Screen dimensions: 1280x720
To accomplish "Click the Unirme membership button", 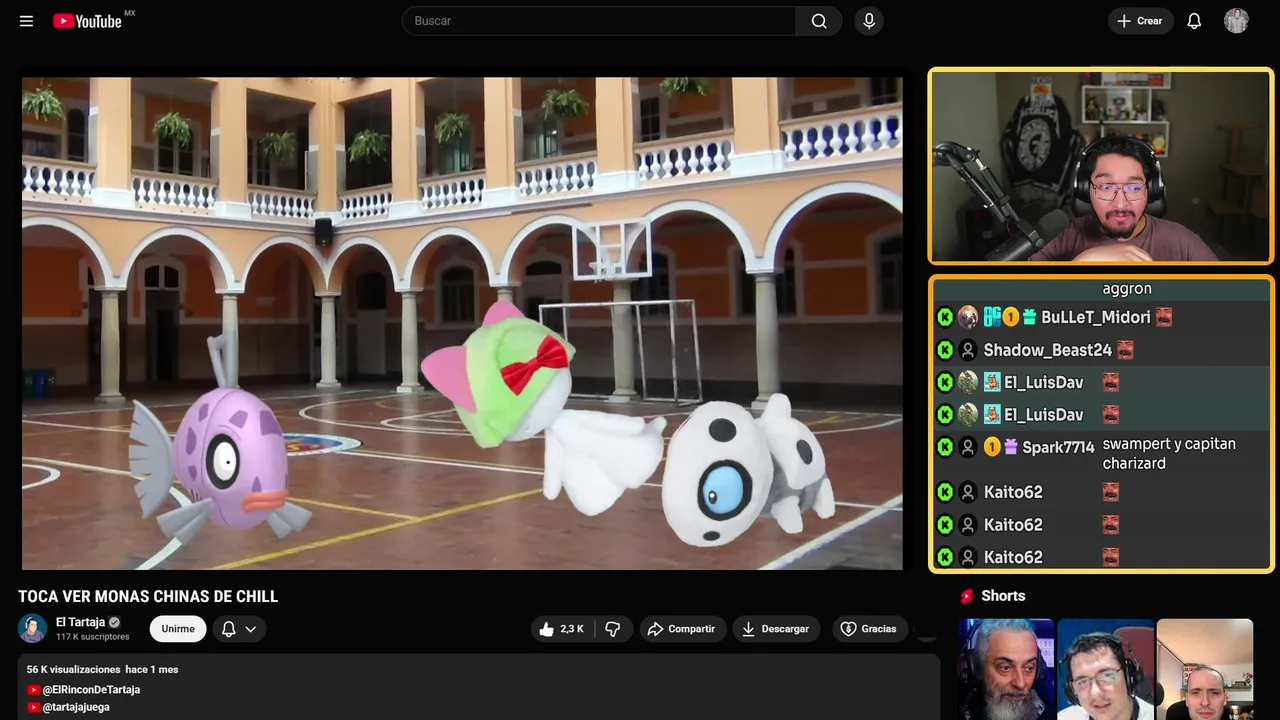I will [178, 629].
